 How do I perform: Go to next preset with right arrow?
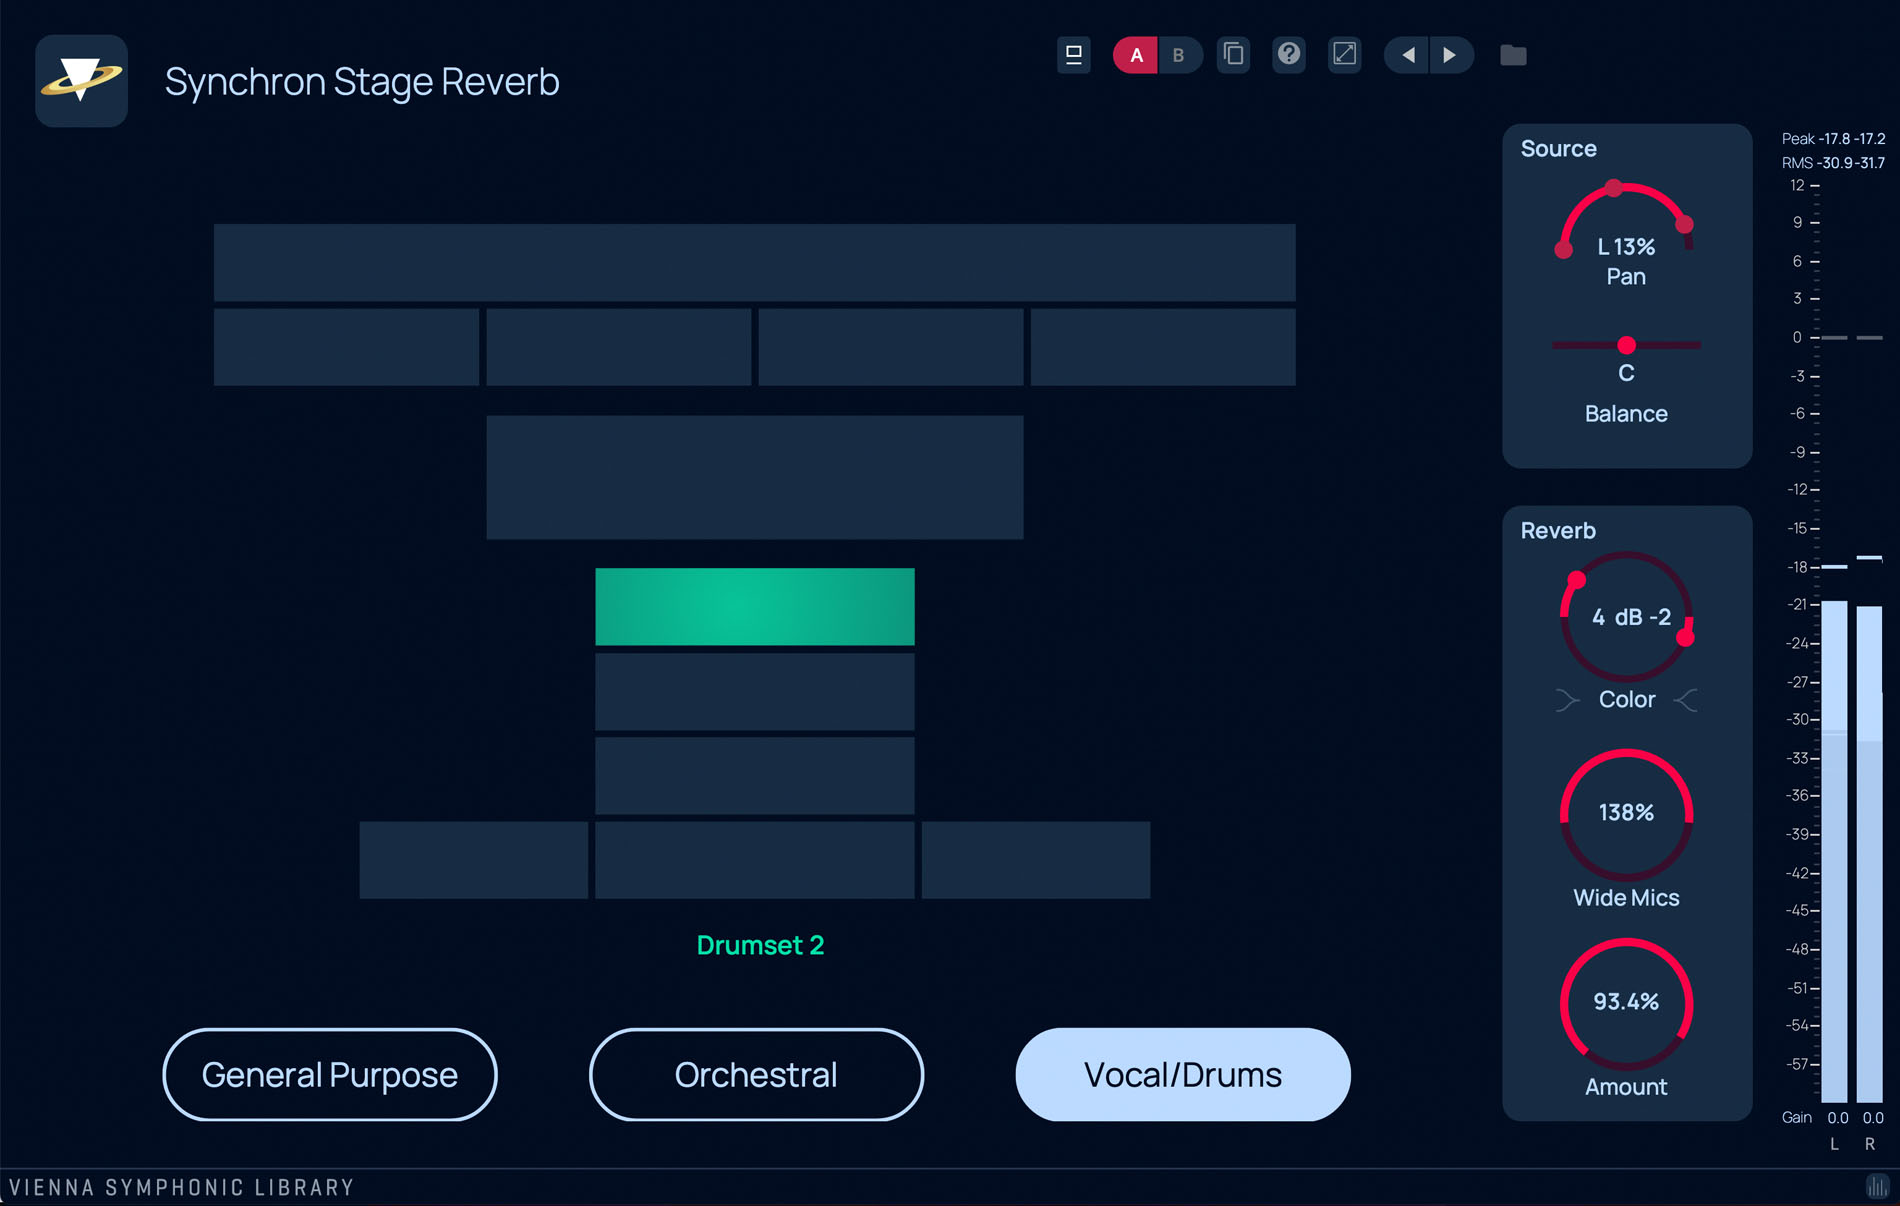1450,55
